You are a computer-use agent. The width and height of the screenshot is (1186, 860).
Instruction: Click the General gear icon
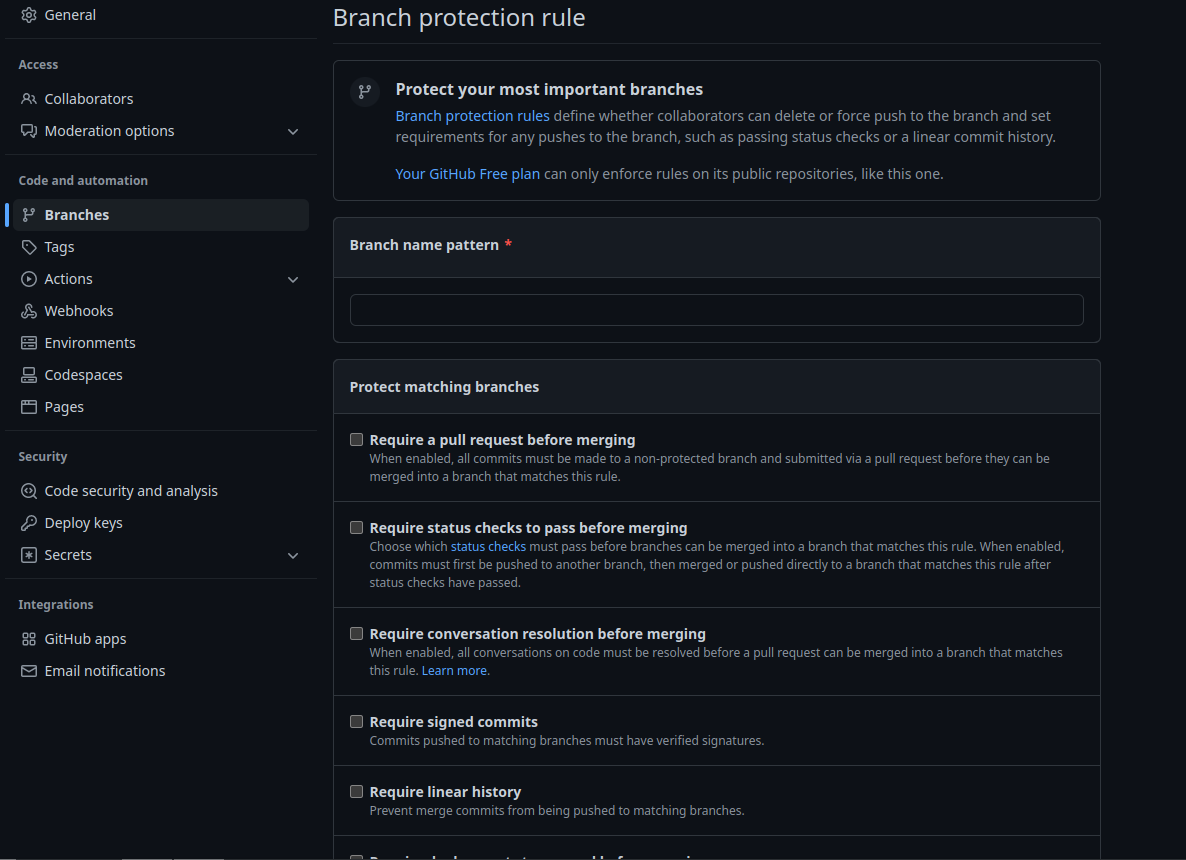point(29,15)
